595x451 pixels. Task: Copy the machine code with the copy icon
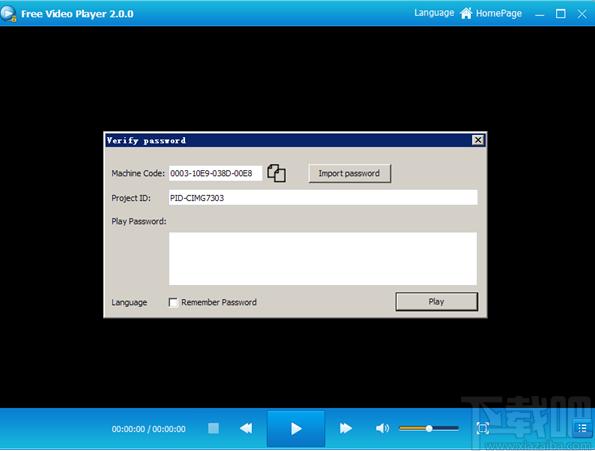click(x=277, y=173)
